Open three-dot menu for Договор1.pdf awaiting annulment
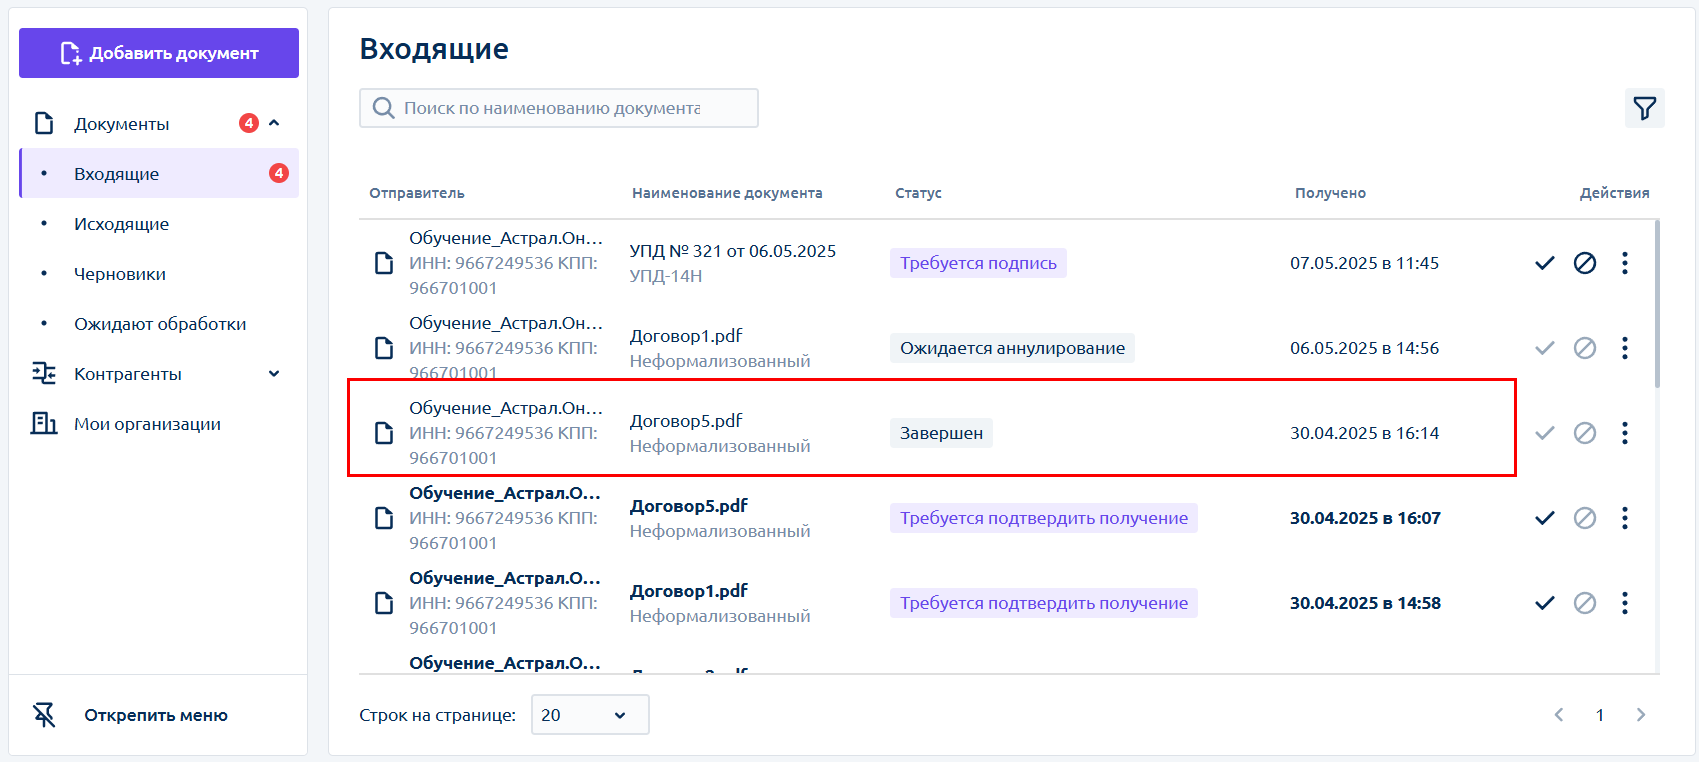Image resolution: width=1699 pixels, height=762 pixels. click(x=1624, y=348)
